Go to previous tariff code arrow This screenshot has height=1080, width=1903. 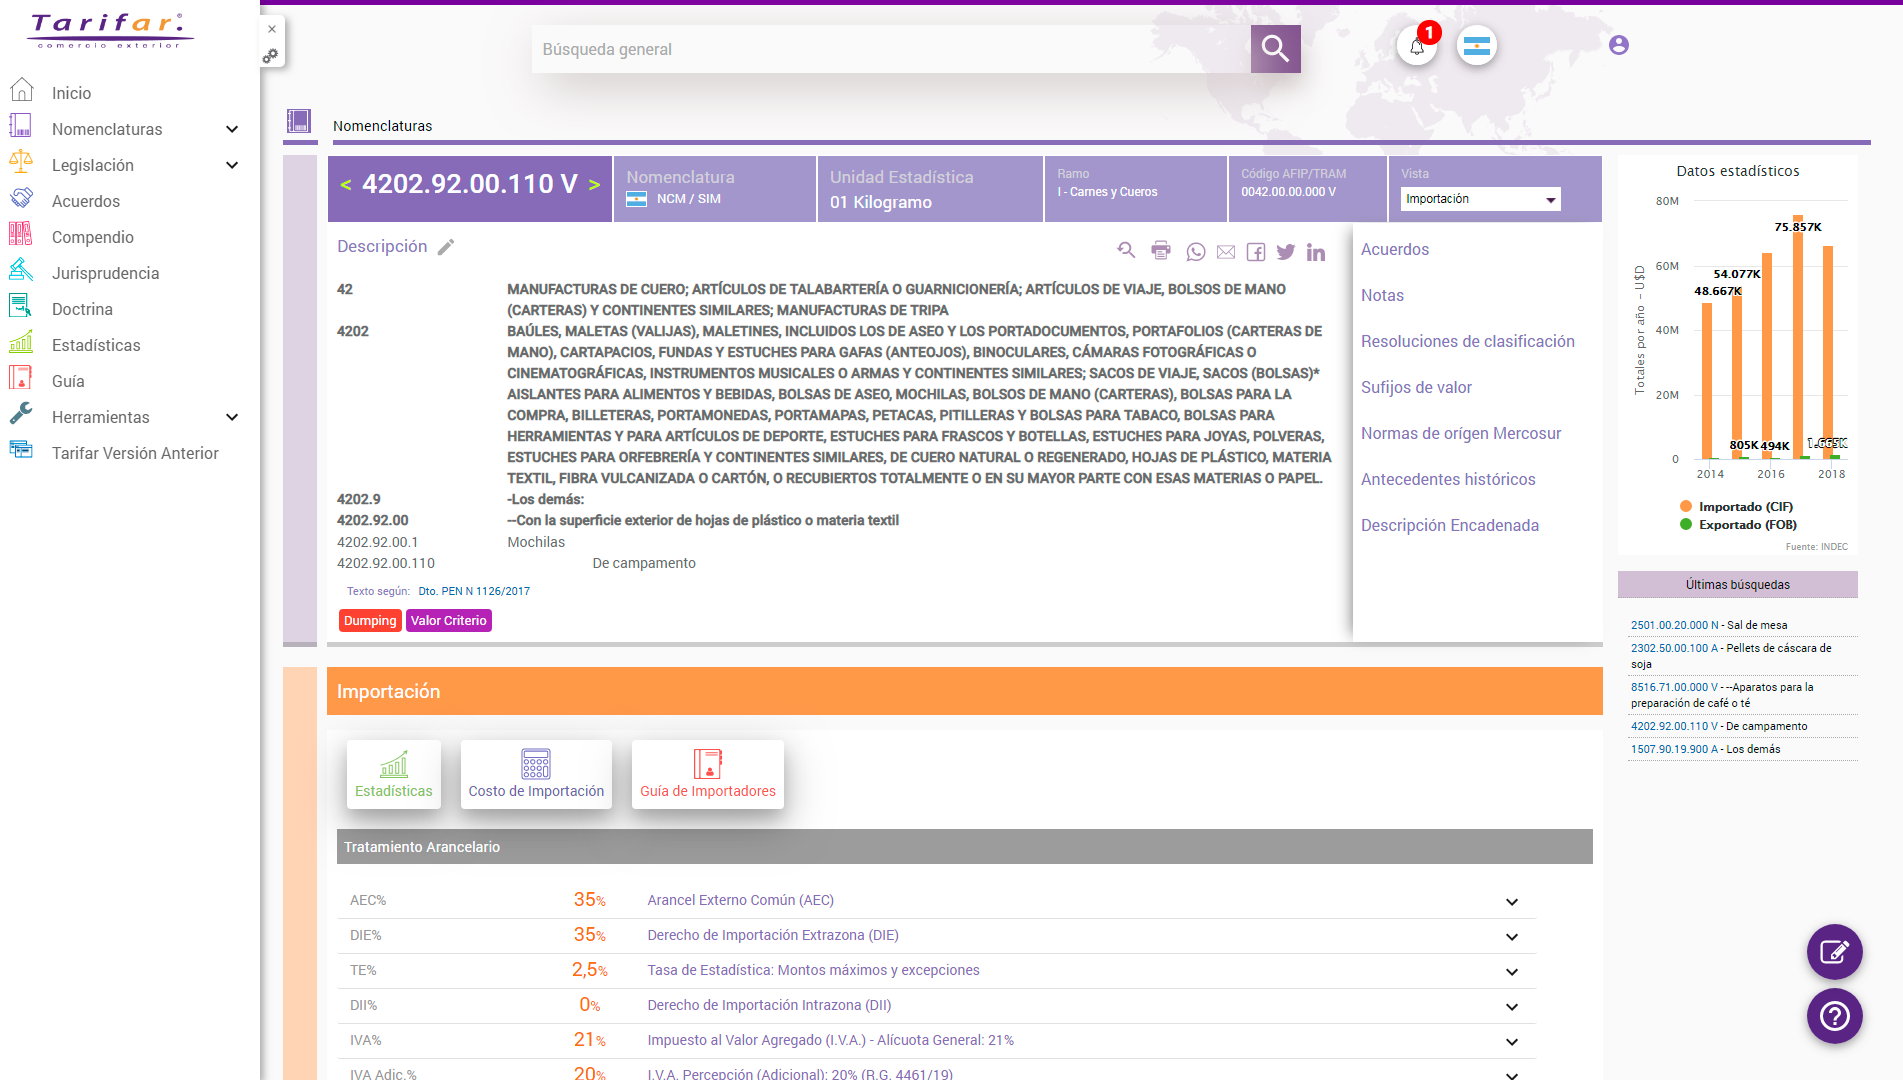click(x=346, y=185)
